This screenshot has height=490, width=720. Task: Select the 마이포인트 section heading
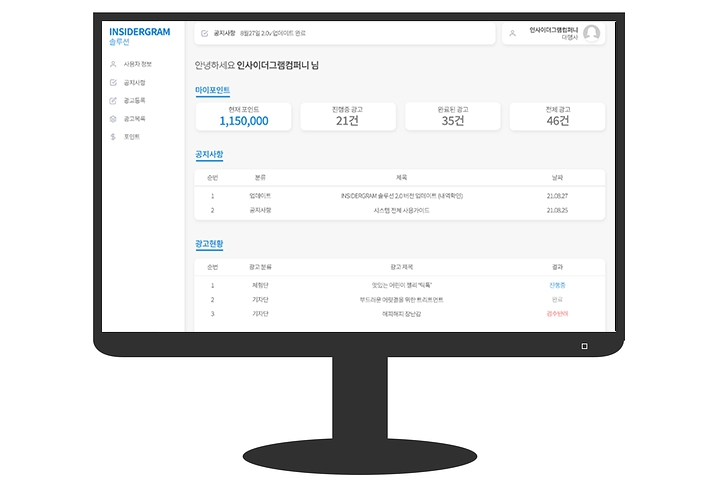(x=212, y=90)
